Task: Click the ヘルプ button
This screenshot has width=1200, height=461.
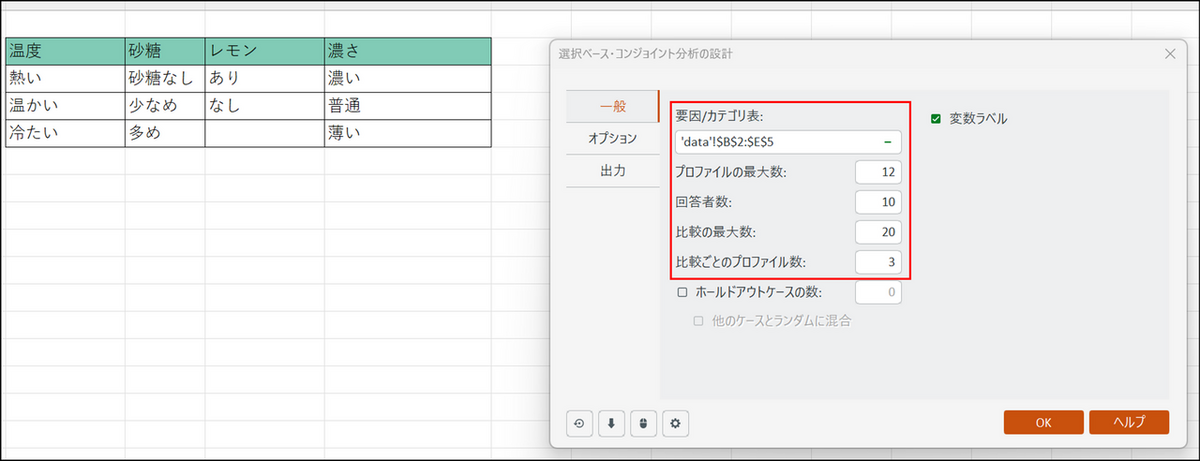Action: [x=1128, y=422]
